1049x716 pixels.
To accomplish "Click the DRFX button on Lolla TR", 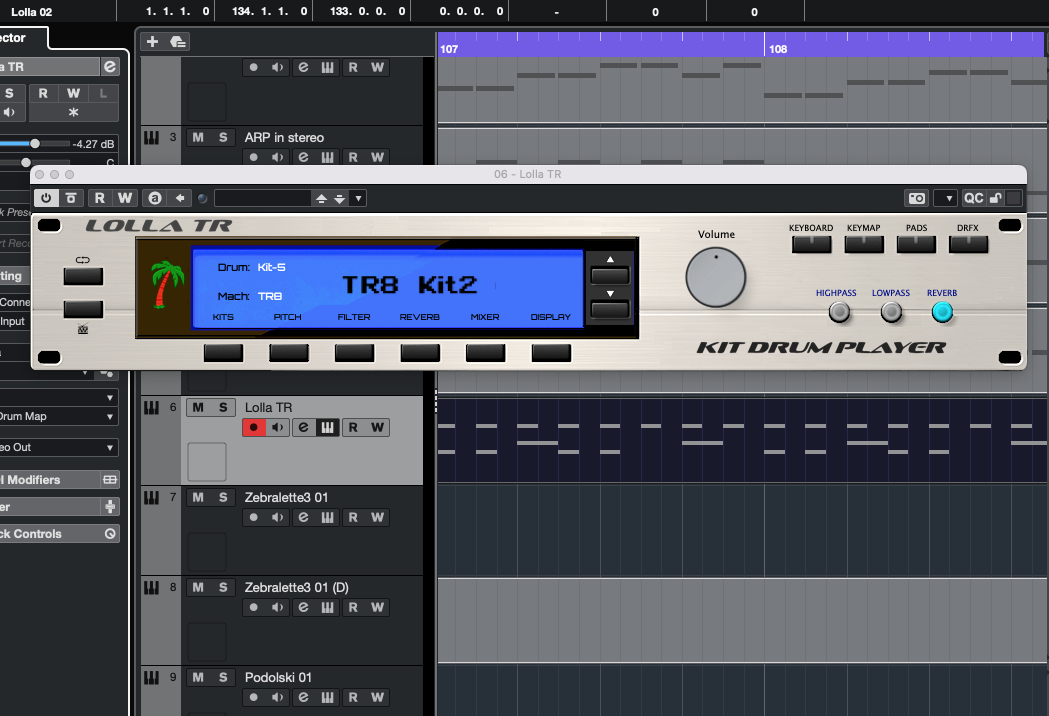I will [968, 244].
